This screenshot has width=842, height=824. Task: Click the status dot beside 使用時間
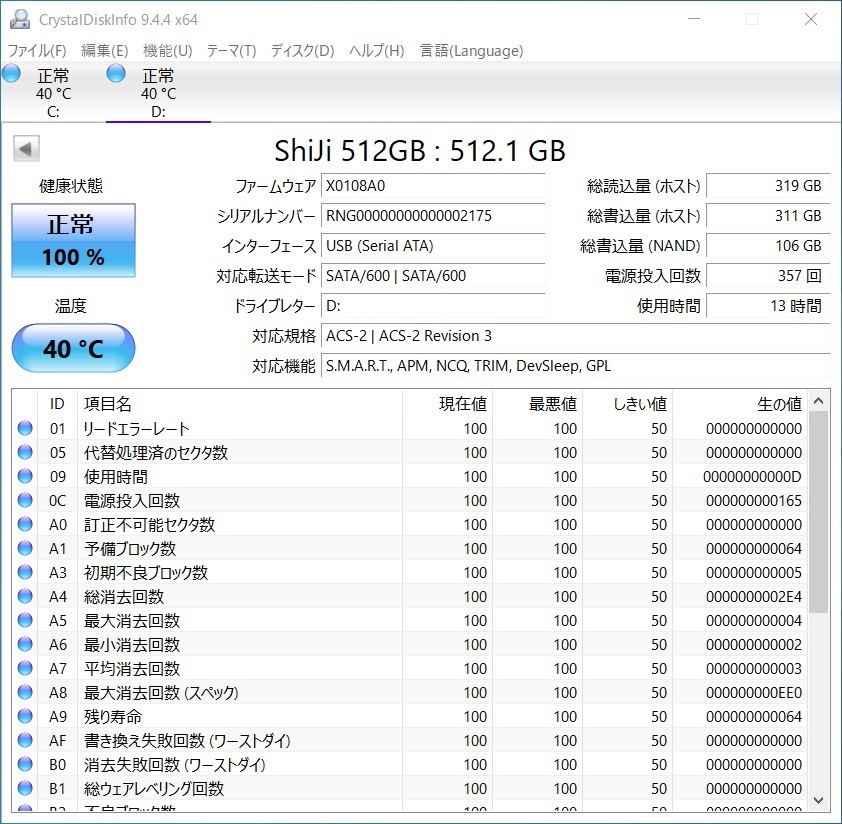coord(25,476)
